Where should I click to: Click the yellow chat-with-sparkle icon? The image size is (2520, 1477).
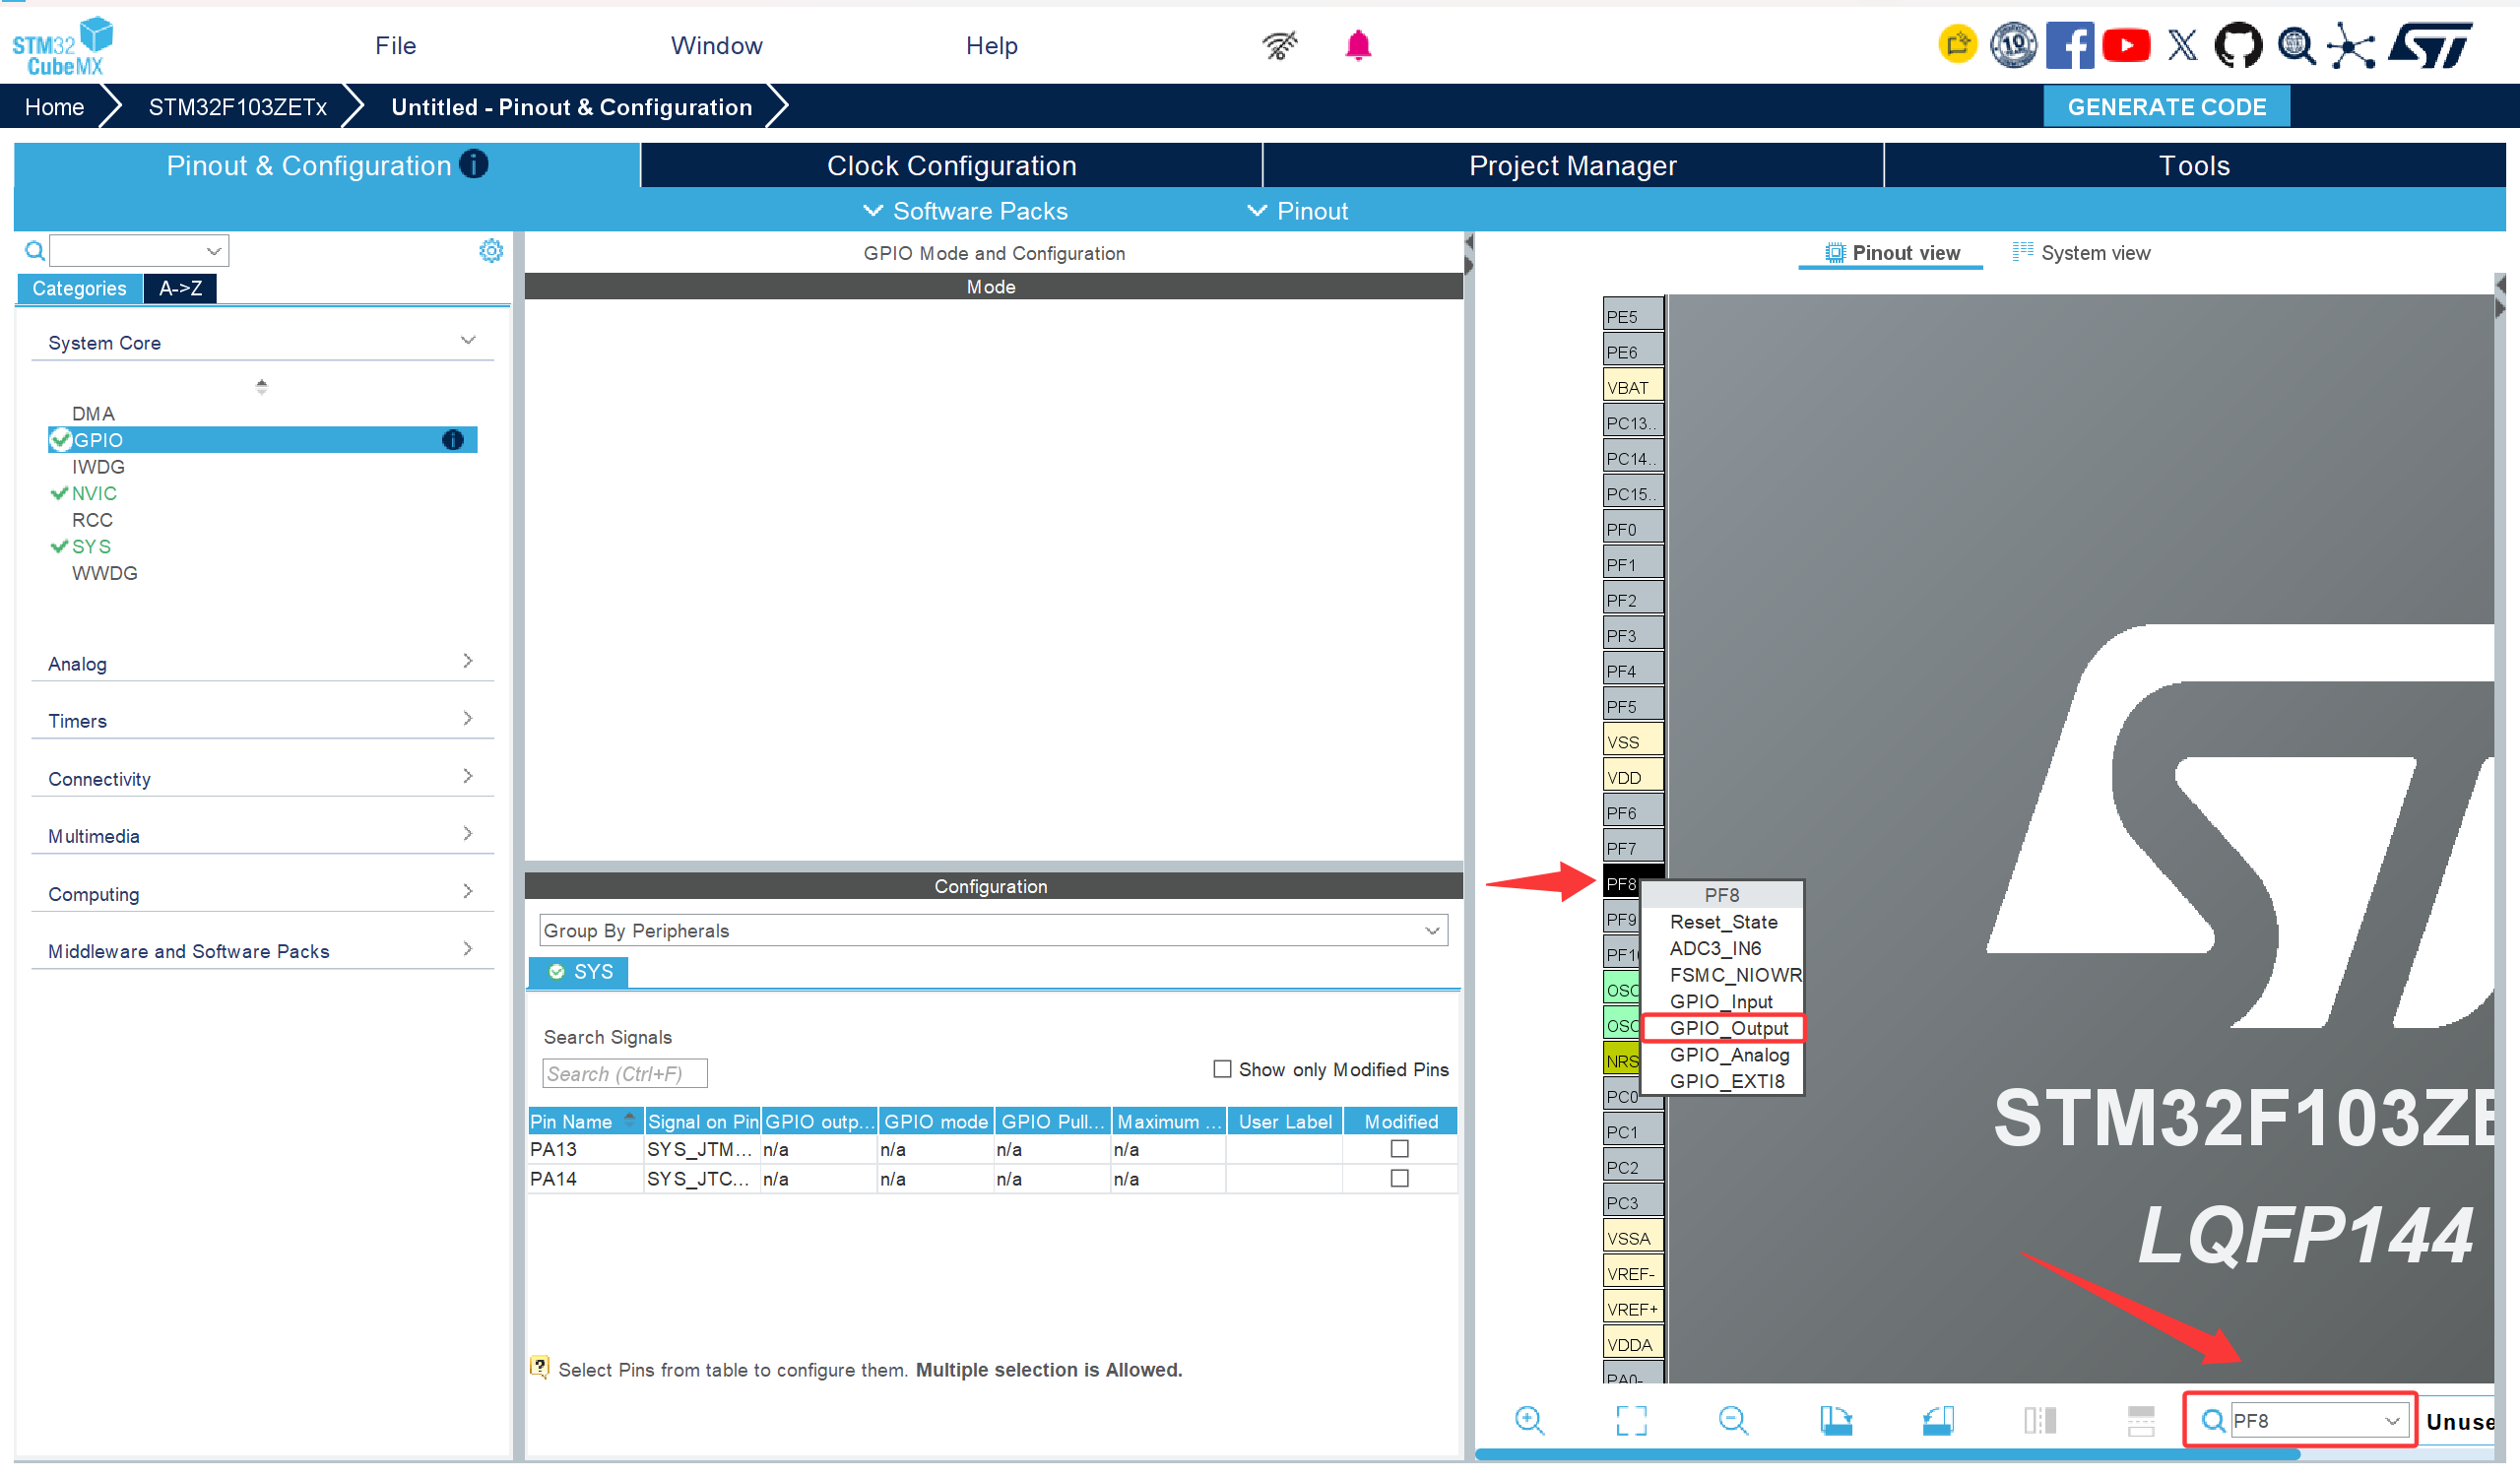pyautogui.click(x=1957, y=45)
